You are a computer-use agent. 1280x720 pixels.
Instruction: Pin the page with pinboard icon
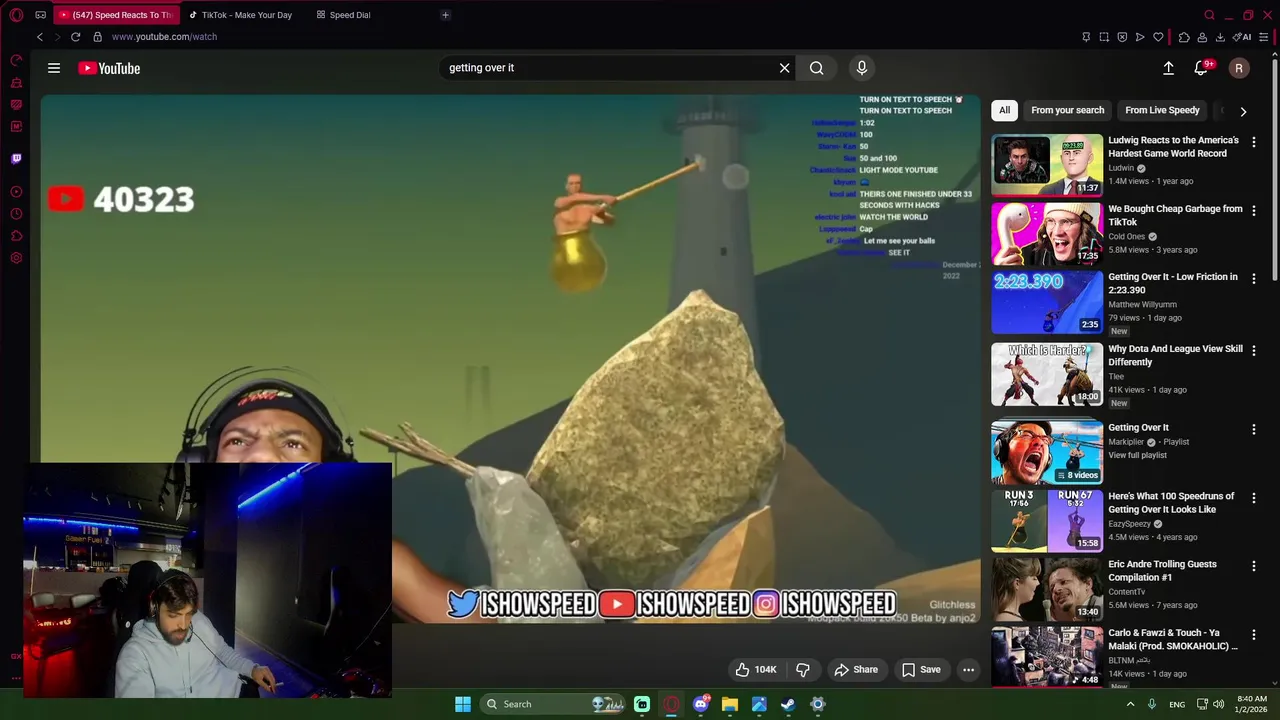point(1086,37)
